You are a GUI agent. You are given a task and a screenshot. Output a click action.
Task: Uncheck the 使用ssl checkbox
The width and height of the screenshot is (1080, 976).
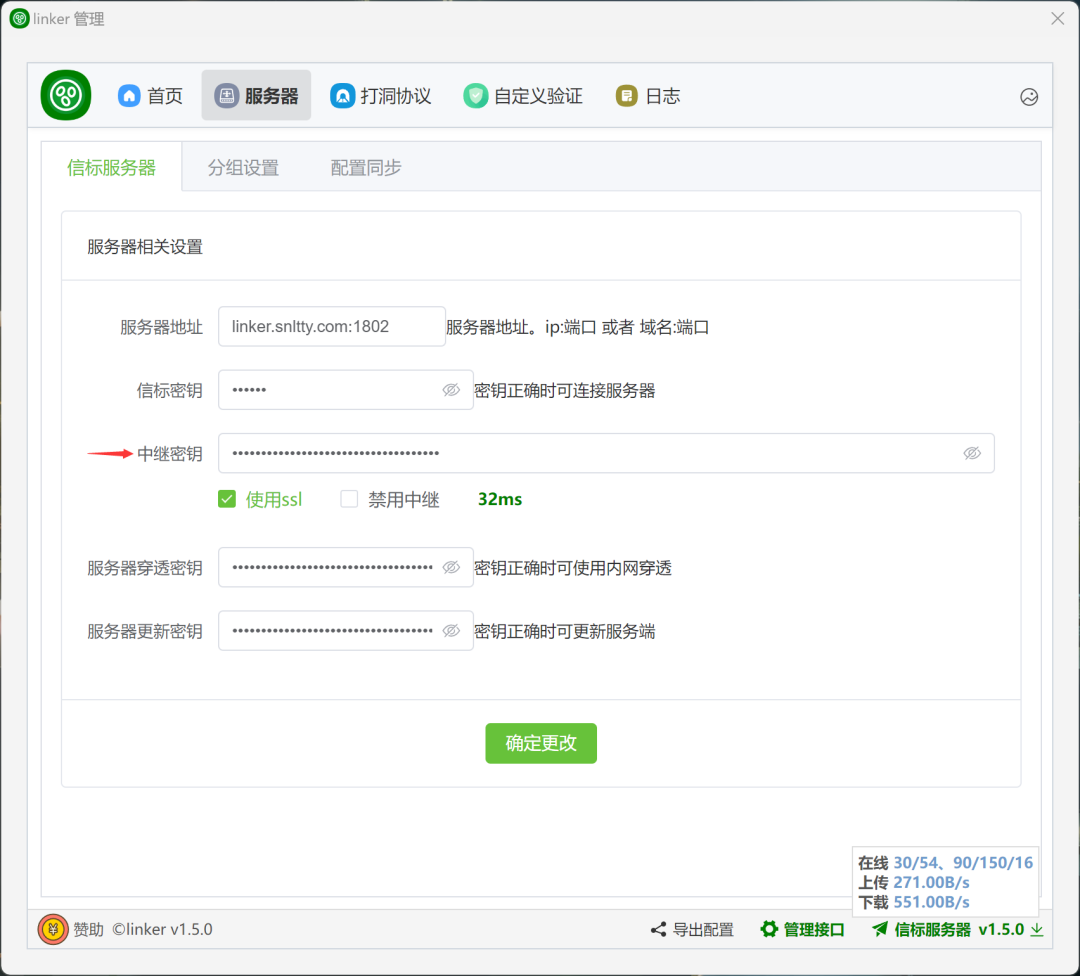[x=227, y=498]
